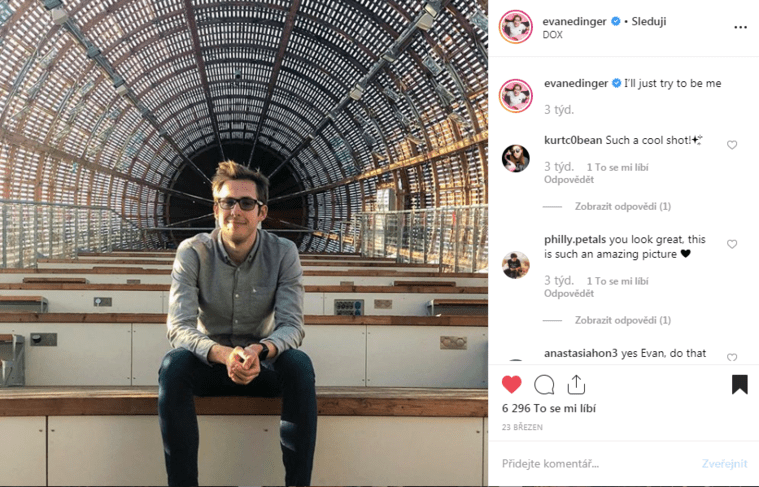This screenshot has height=487, width=759.
Task: Open philly.petals' avatar
Action: 516,264
